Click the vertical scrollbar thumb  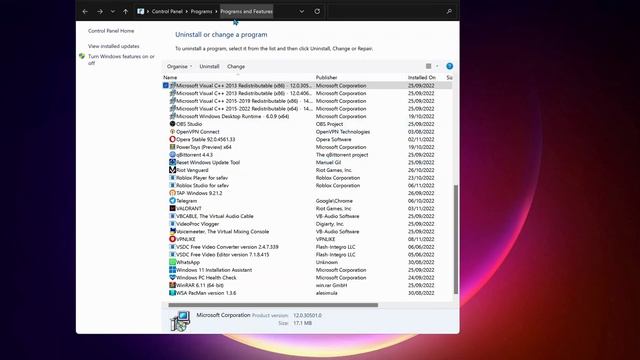point(456,239)
